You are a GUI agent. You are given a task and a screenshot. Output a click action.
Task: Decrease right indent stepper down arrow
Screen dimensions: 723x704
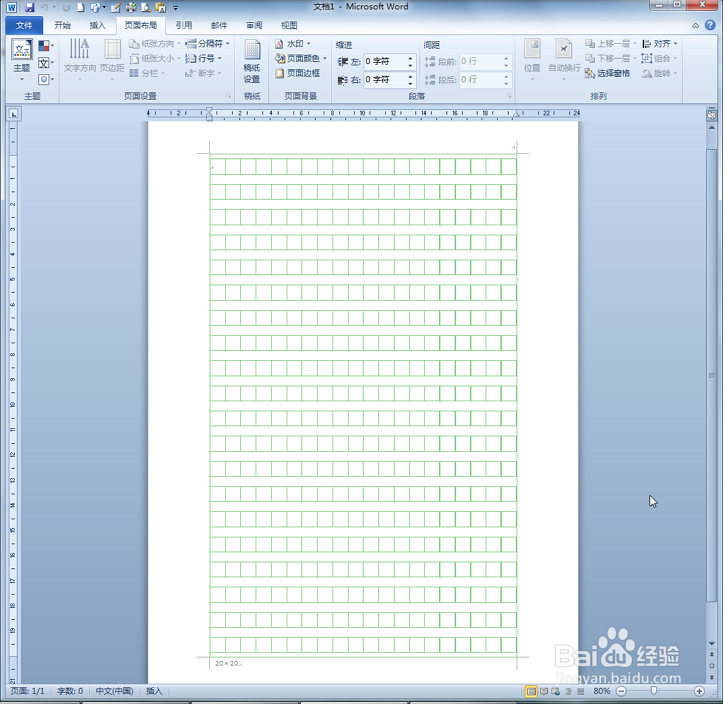click(x=410, y=83)
